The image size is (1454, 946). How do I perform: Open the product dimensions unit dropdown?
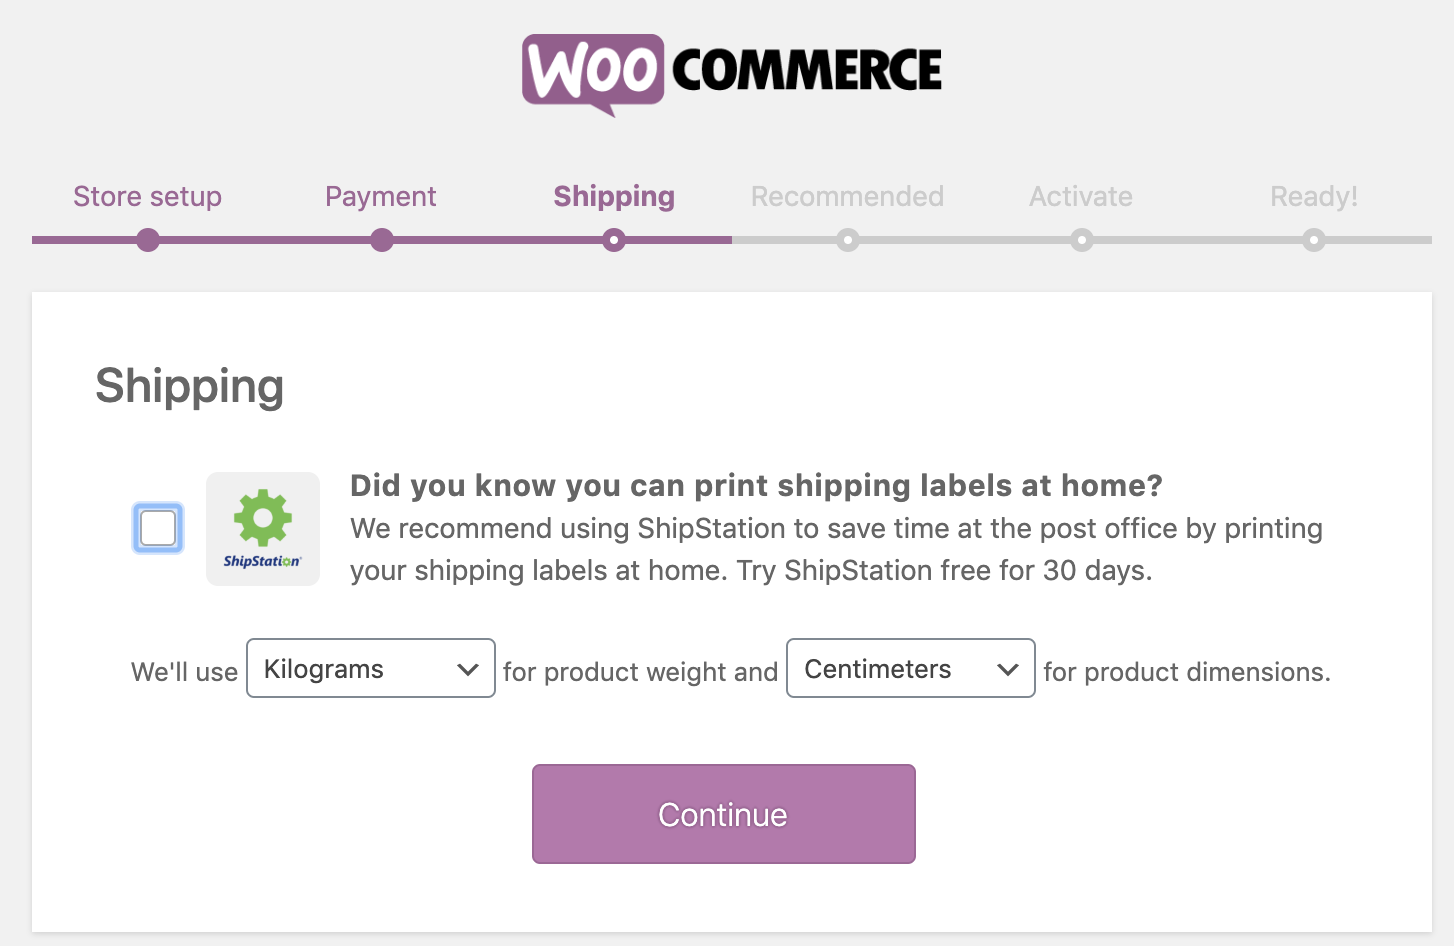[x=910, y=668]
